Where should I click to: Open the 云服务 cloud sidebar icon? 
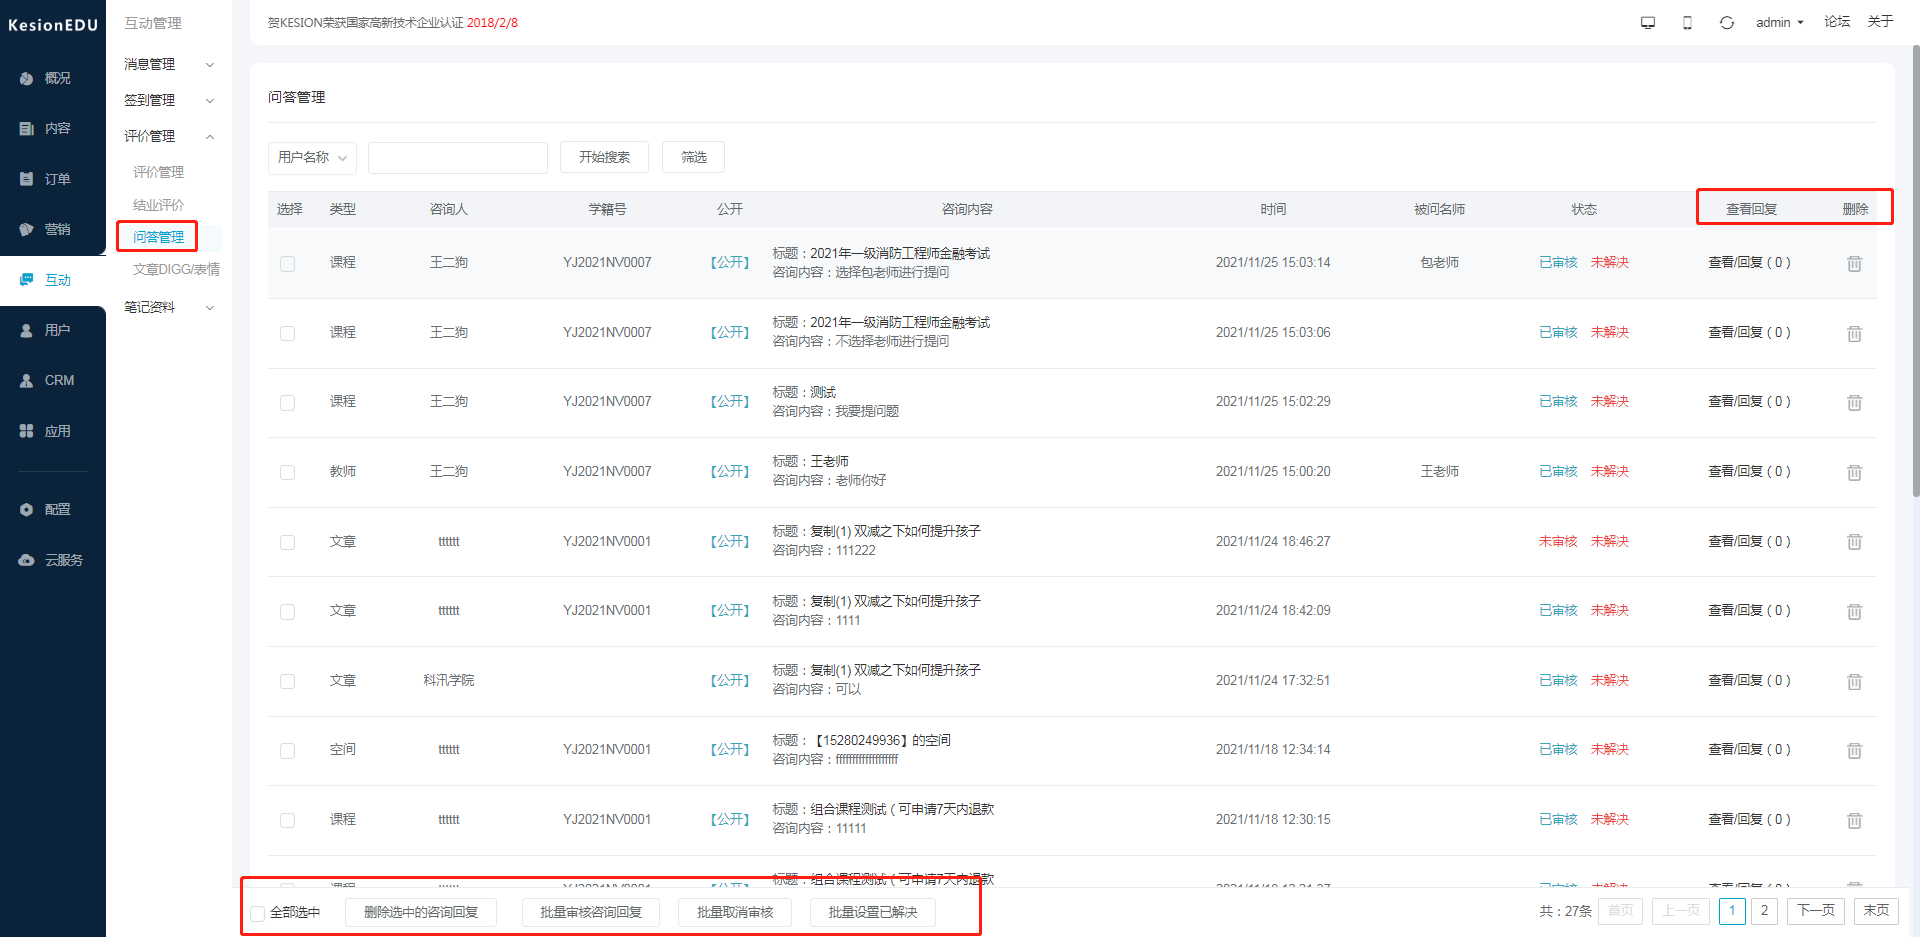[27, 560]
